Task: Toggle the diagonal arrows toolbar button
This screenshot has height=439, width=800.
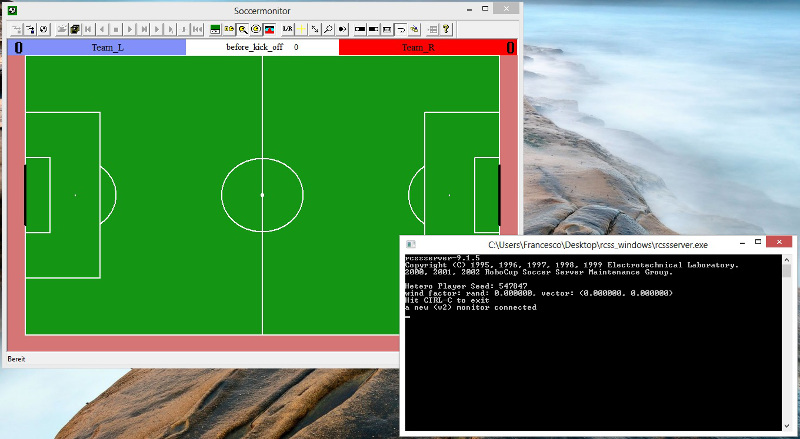Action: [315, 29]
